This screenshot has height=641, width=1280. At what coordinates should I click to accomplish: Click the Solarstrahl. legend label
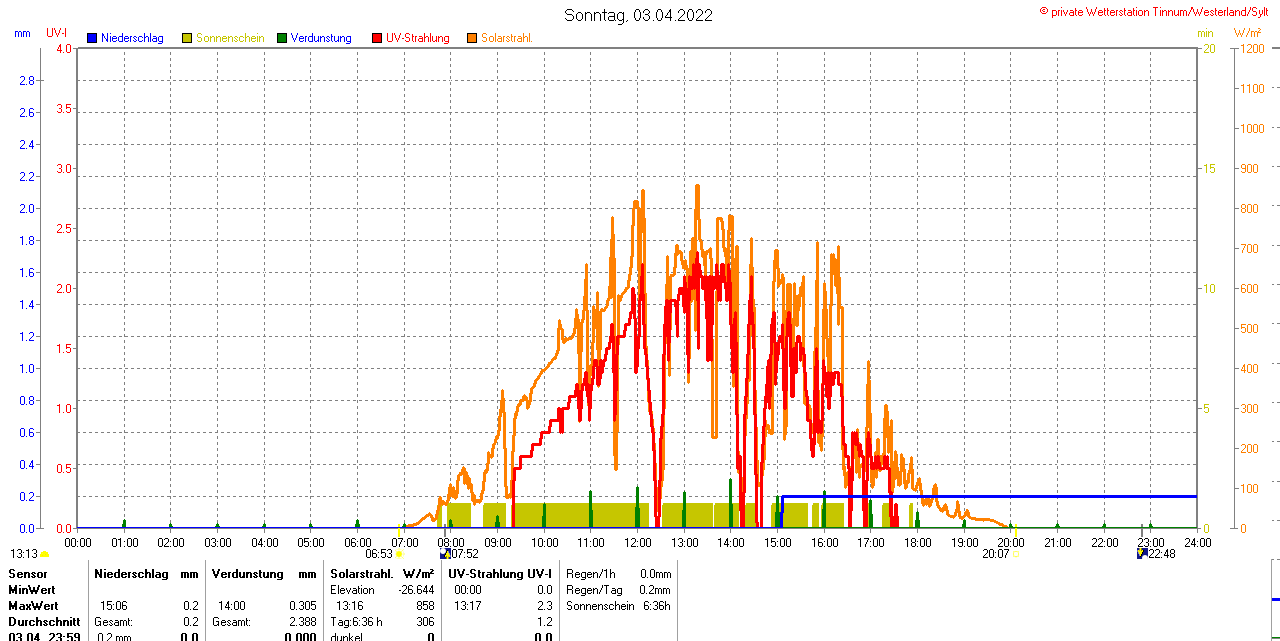click(506, 38)
